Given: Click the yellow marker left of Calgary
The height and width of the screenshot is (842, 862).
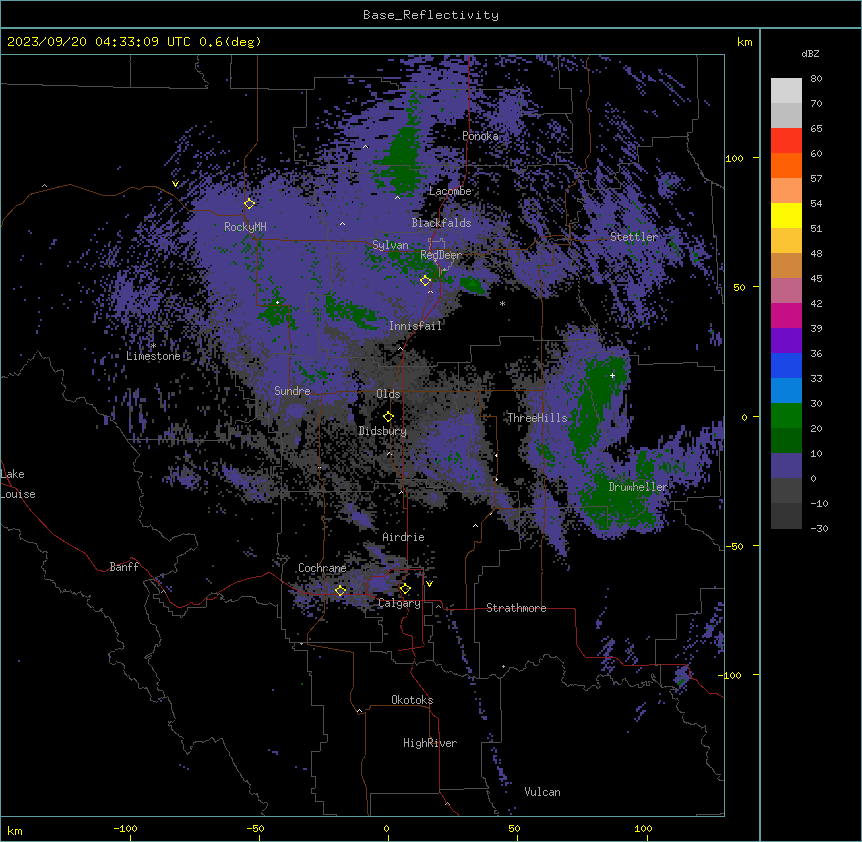Looking at the screenshot, I should [340, 590].
